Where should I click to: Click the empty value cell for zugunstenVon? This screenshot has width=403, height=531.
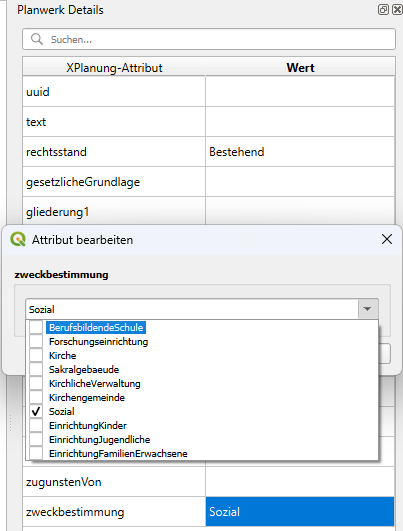click(x=300, y=482)
